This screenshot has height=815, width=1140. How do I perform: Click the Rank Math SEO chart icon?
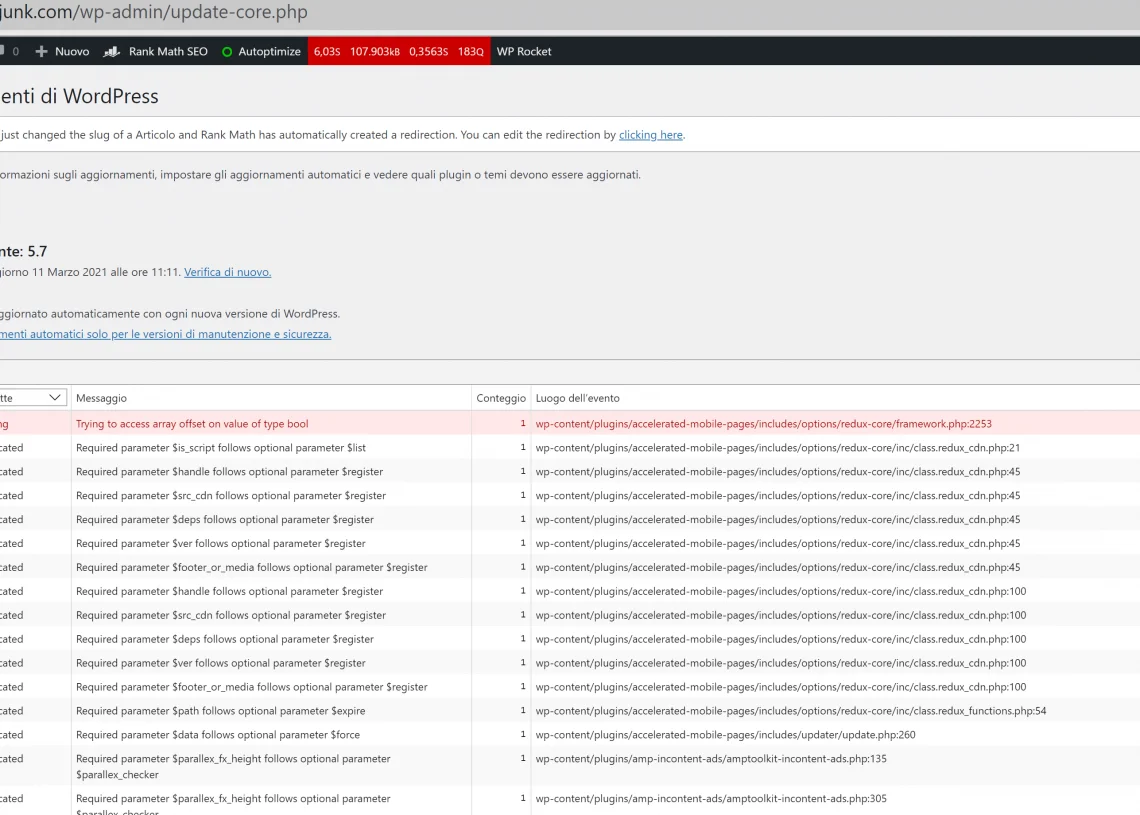coord(112,51)
